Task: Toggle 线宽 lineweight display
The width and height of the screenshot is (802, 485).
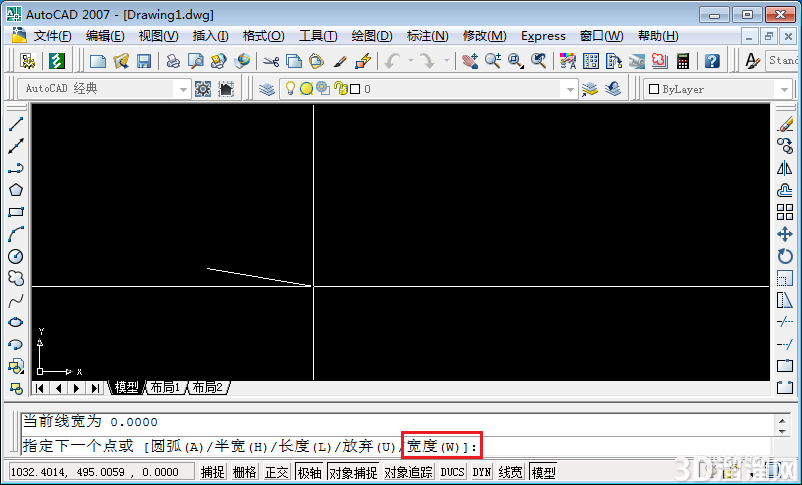Action: [510, 472]
